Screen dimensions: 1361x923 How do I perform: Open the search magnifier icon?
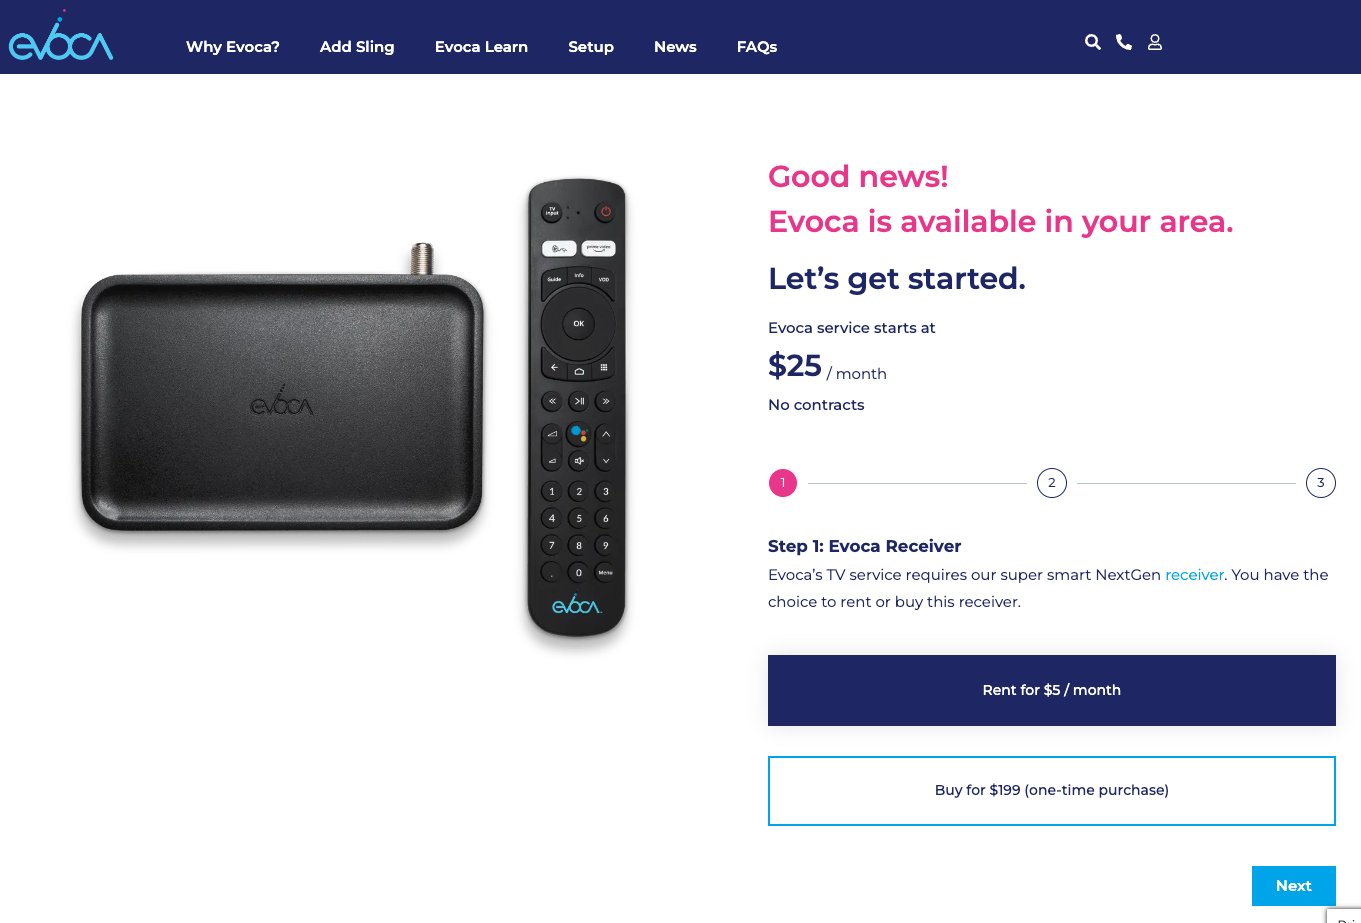[1093, 42]
